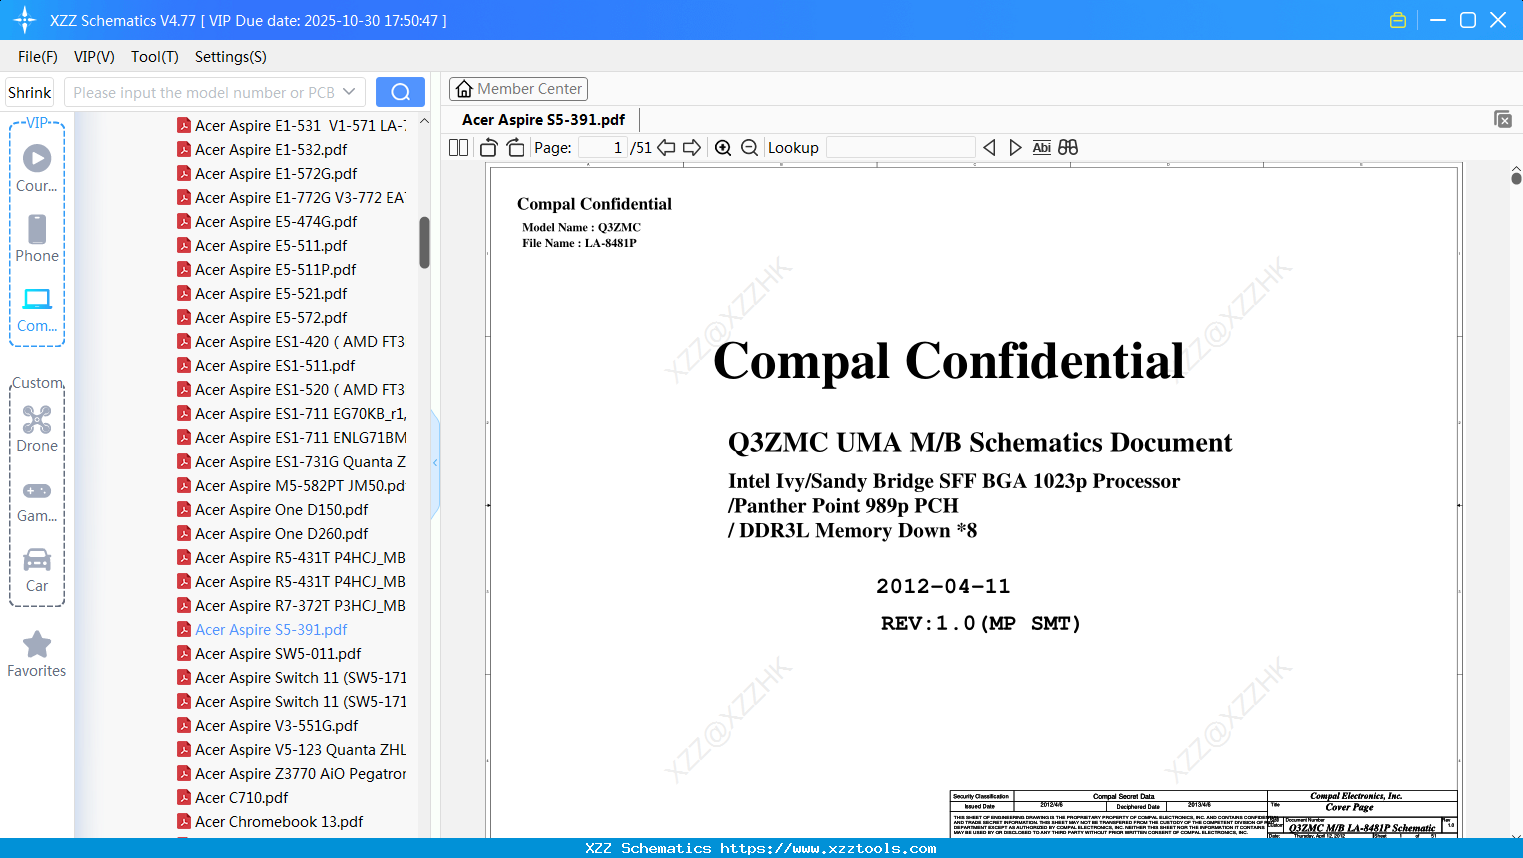Screen dimensions: 1523x858
Task: Open the Game console category
Action: [x=37, y=500]
